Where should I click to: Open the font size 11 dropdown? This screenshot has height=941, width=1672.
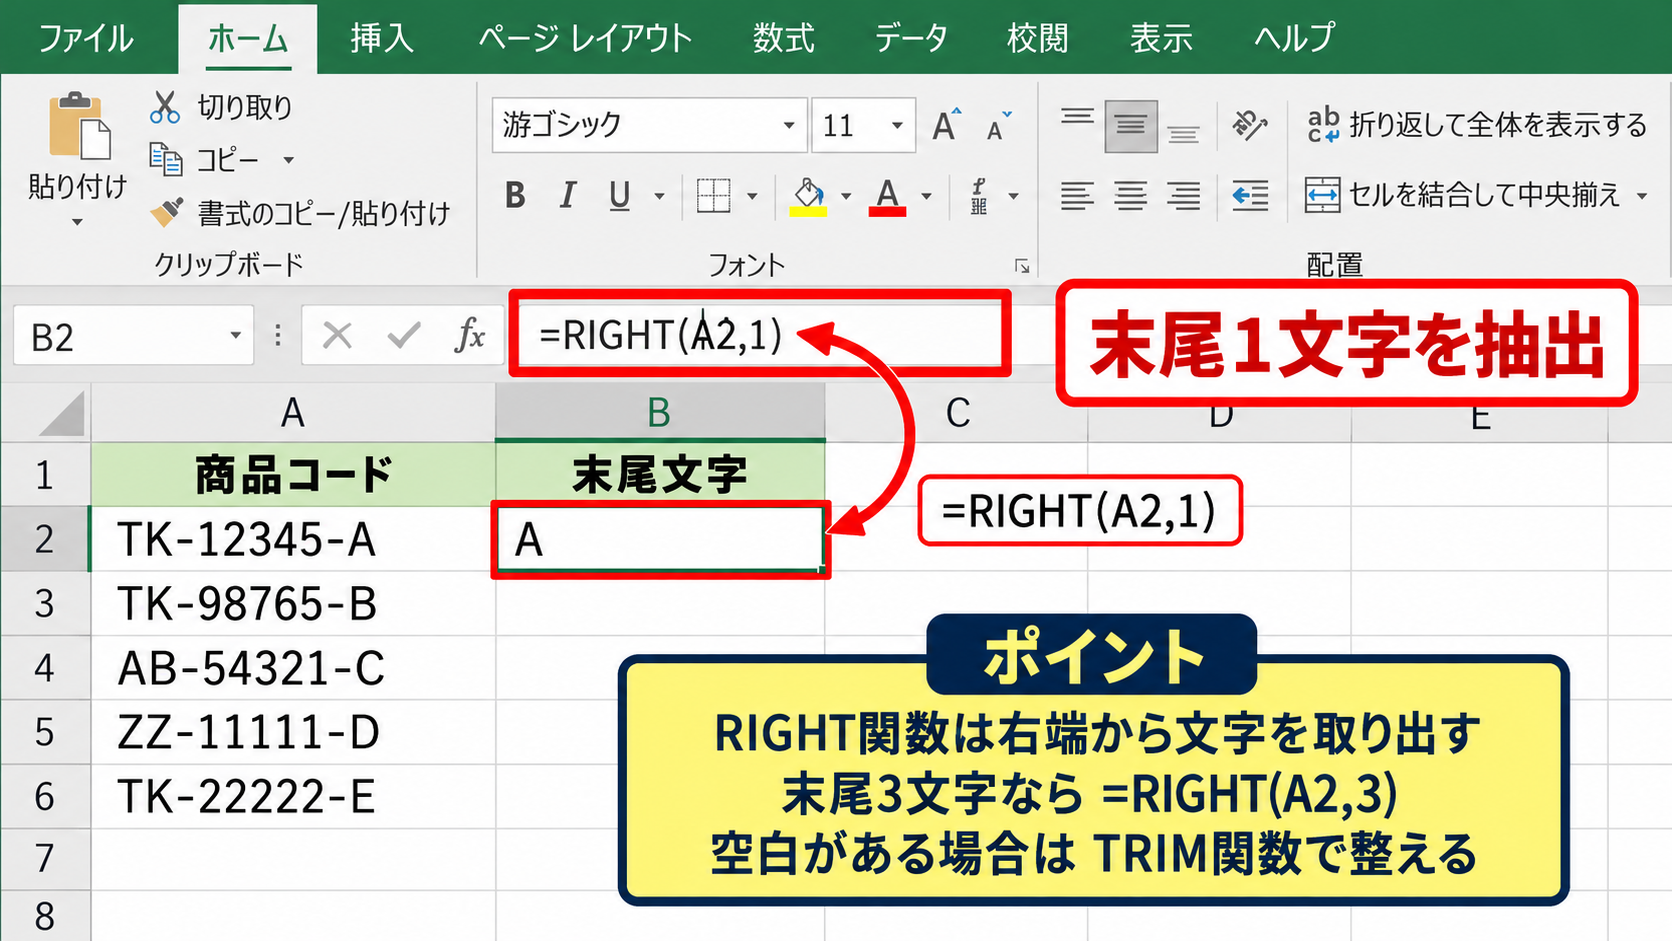point(897,125)
